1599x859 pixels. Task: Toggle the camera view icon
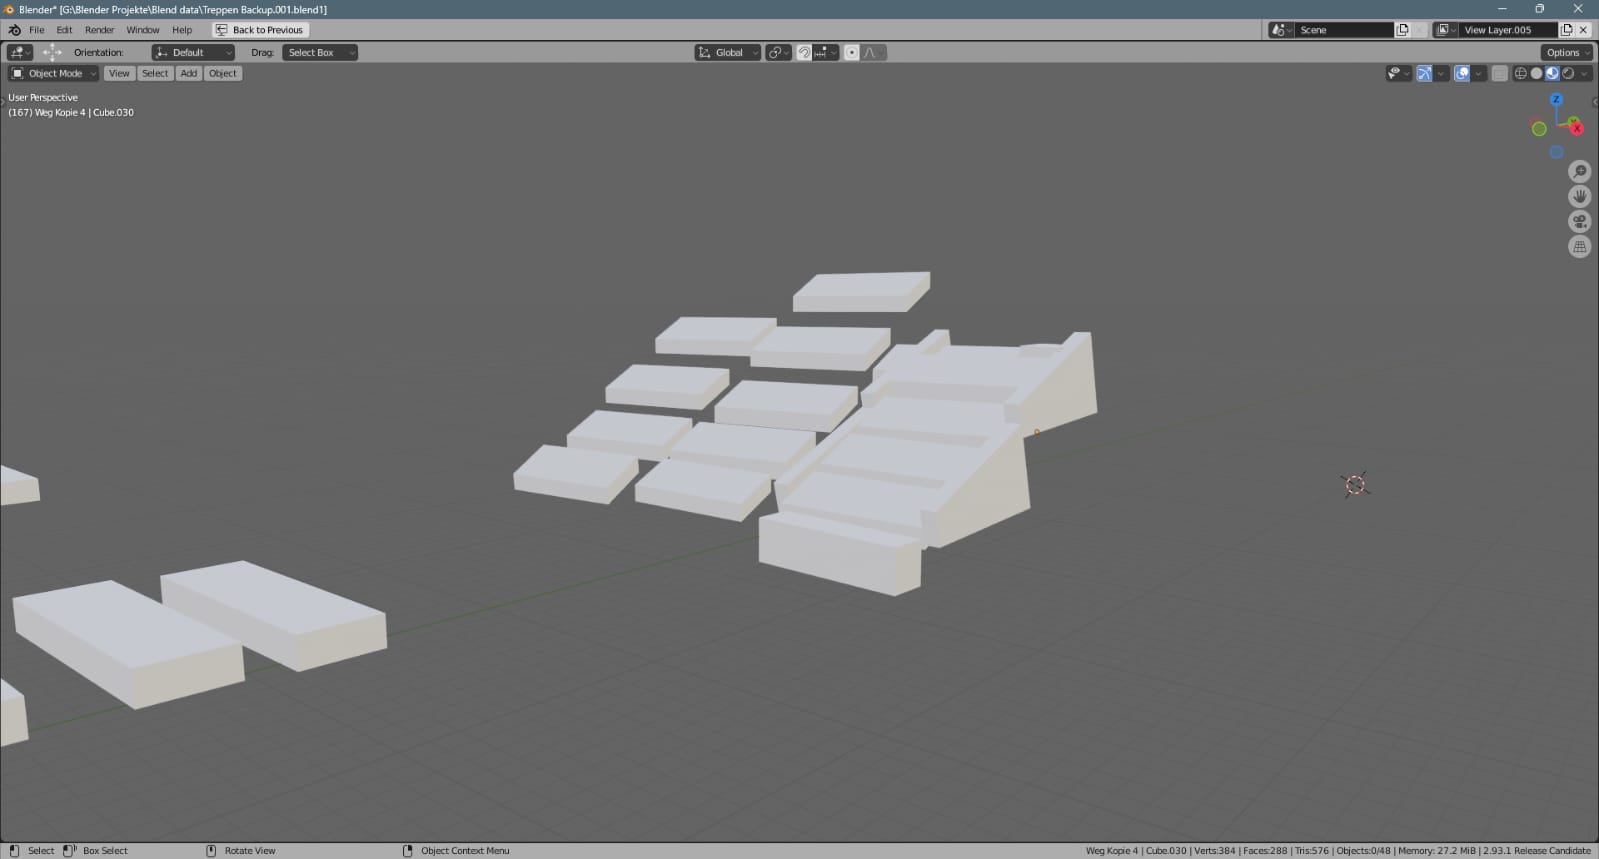click(x=1579, y=222)
